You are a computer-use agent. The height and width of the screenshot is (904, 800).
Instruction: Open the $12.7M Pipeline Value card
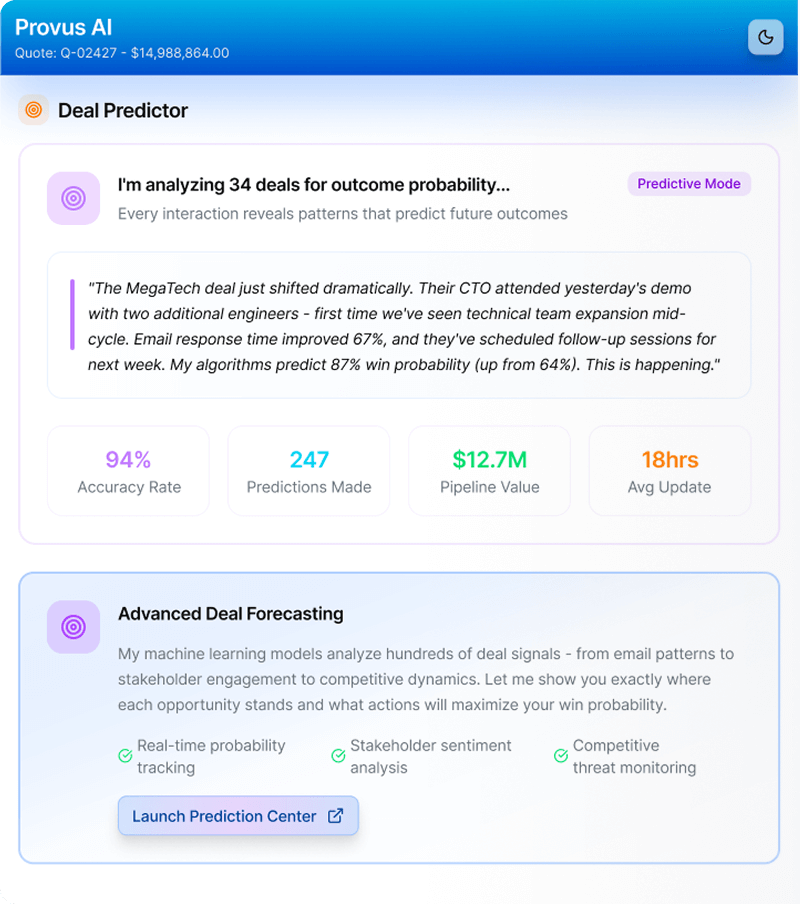coord(489,471)
